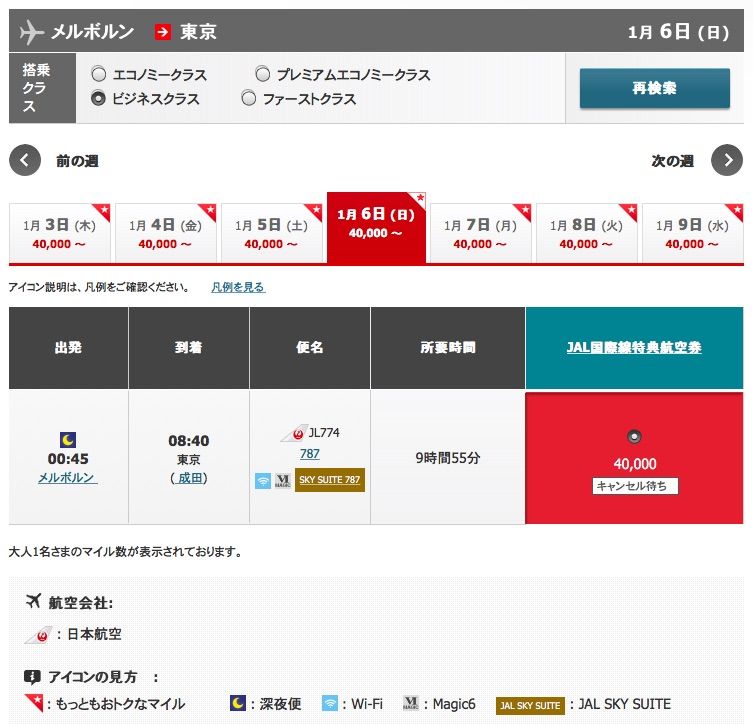
Task: Switch to the 1月9日 (水) date tab
Action: (693, 233)
